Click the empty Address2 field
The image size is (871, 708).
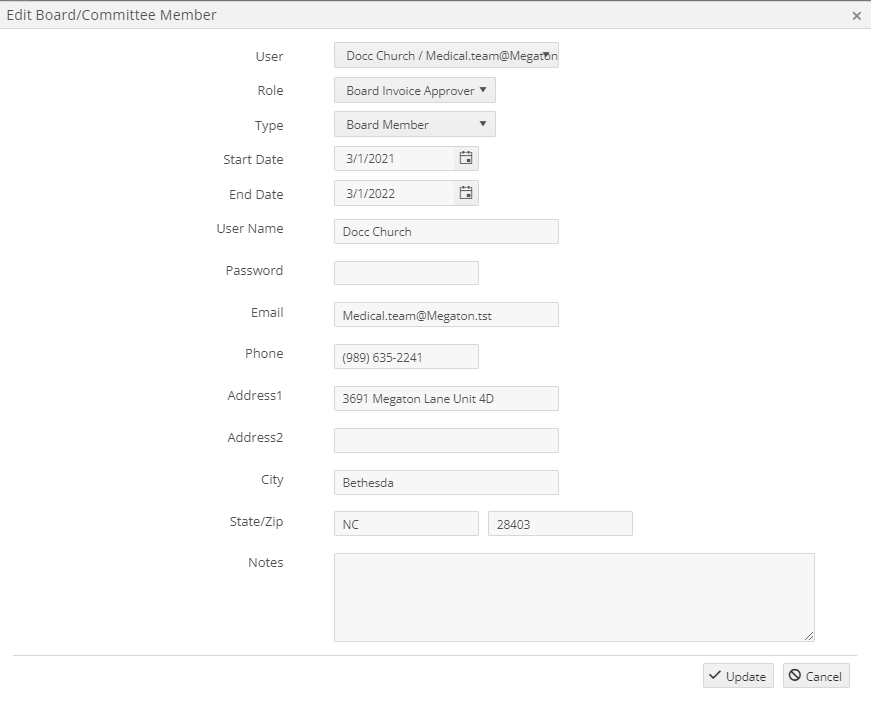coord(446,440)
